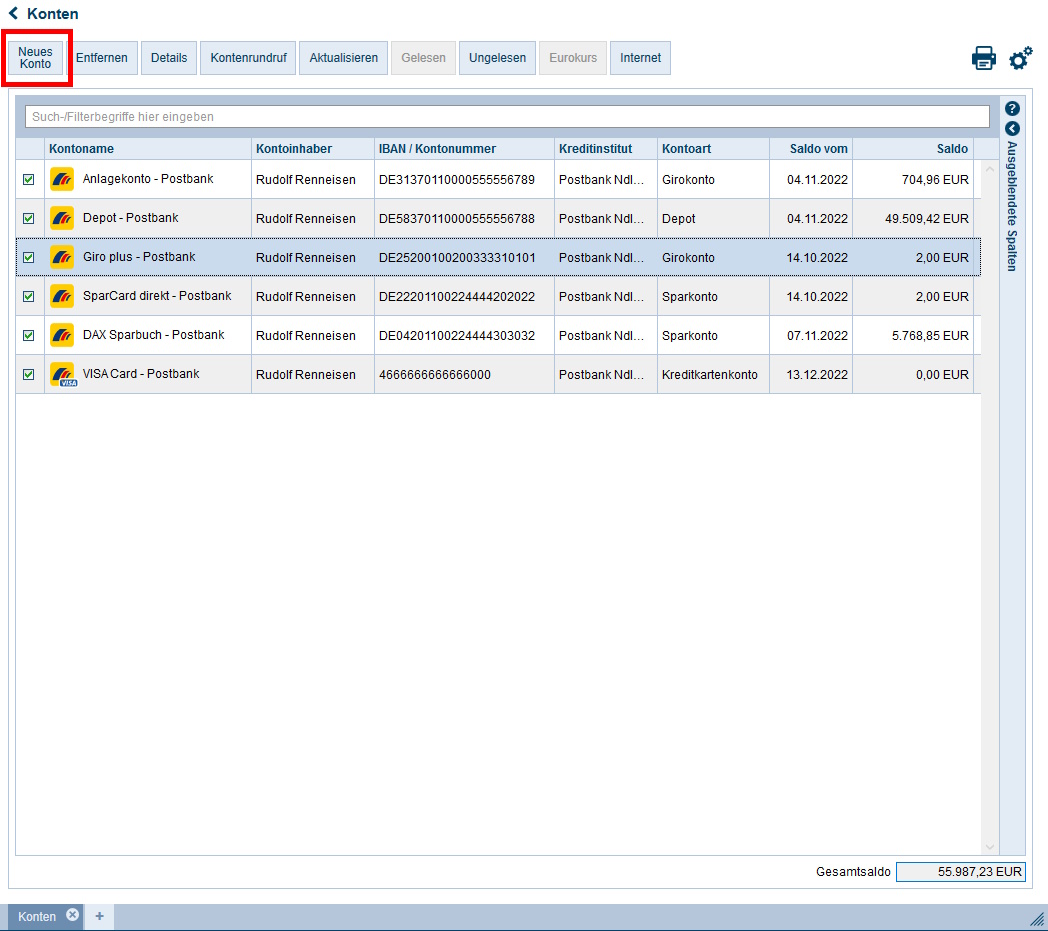Sort by the Kontoinhaber column header
The width and height of the screenshot is (1048, 931).
[x=313, y=148]
